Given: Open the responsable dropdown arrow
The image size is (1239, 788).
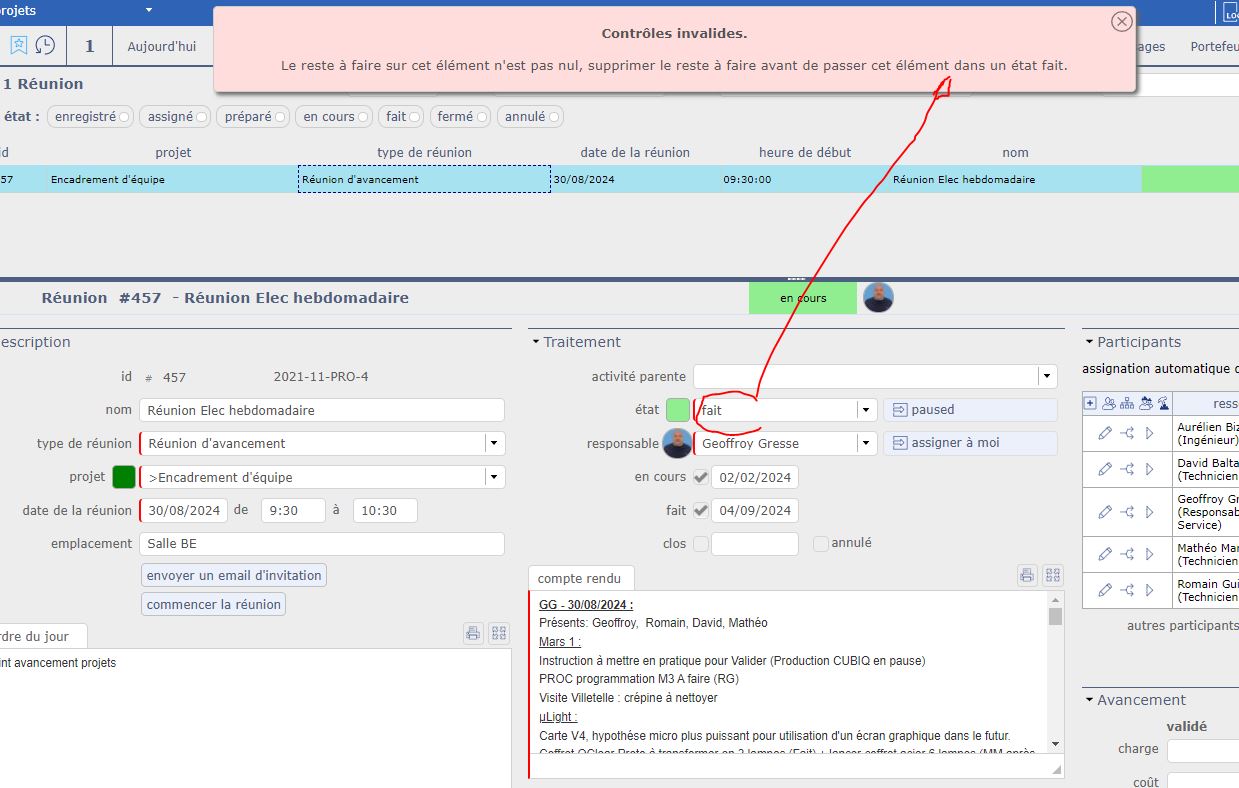Looking at the screenshot, I should tap(866, 443).
